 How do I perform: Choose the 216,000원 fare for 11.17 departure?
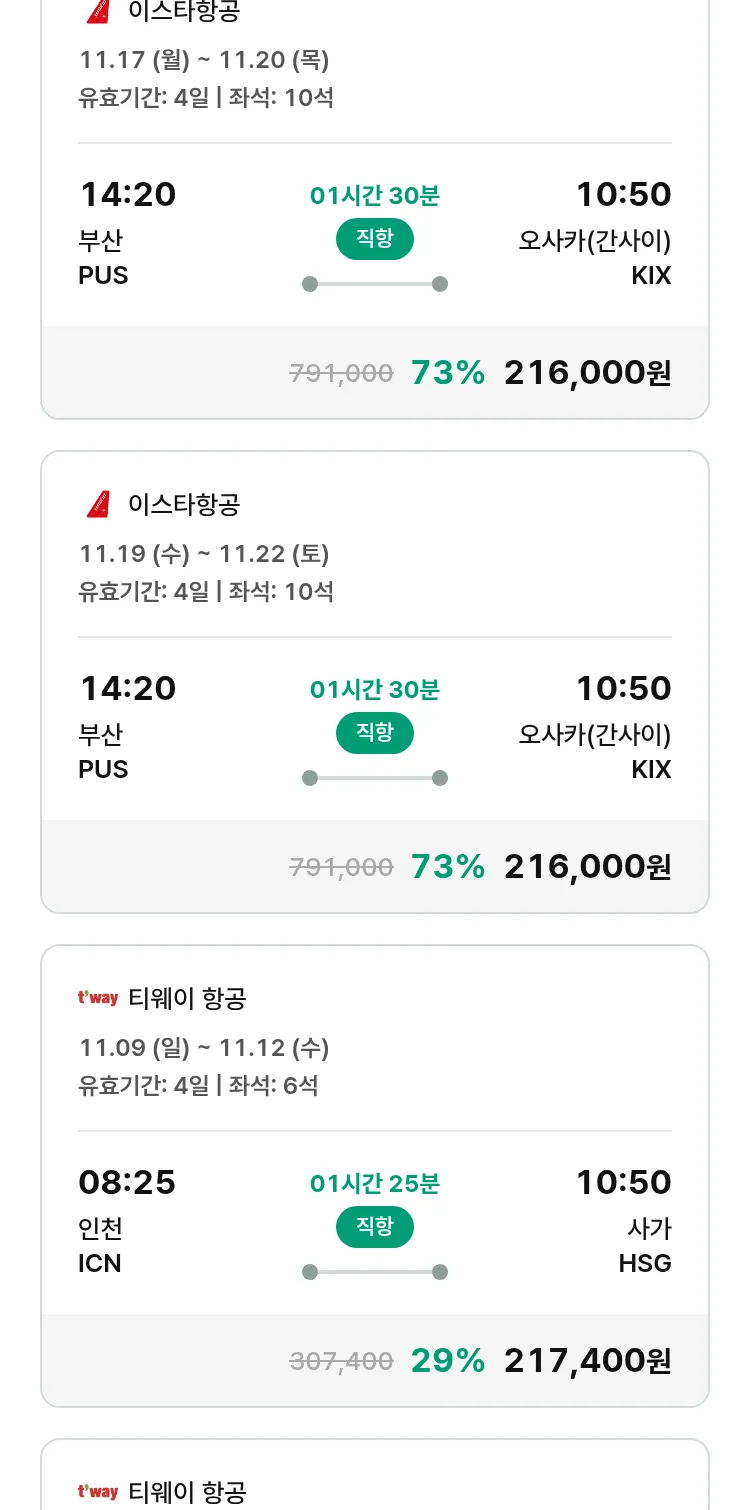(587, 373)
